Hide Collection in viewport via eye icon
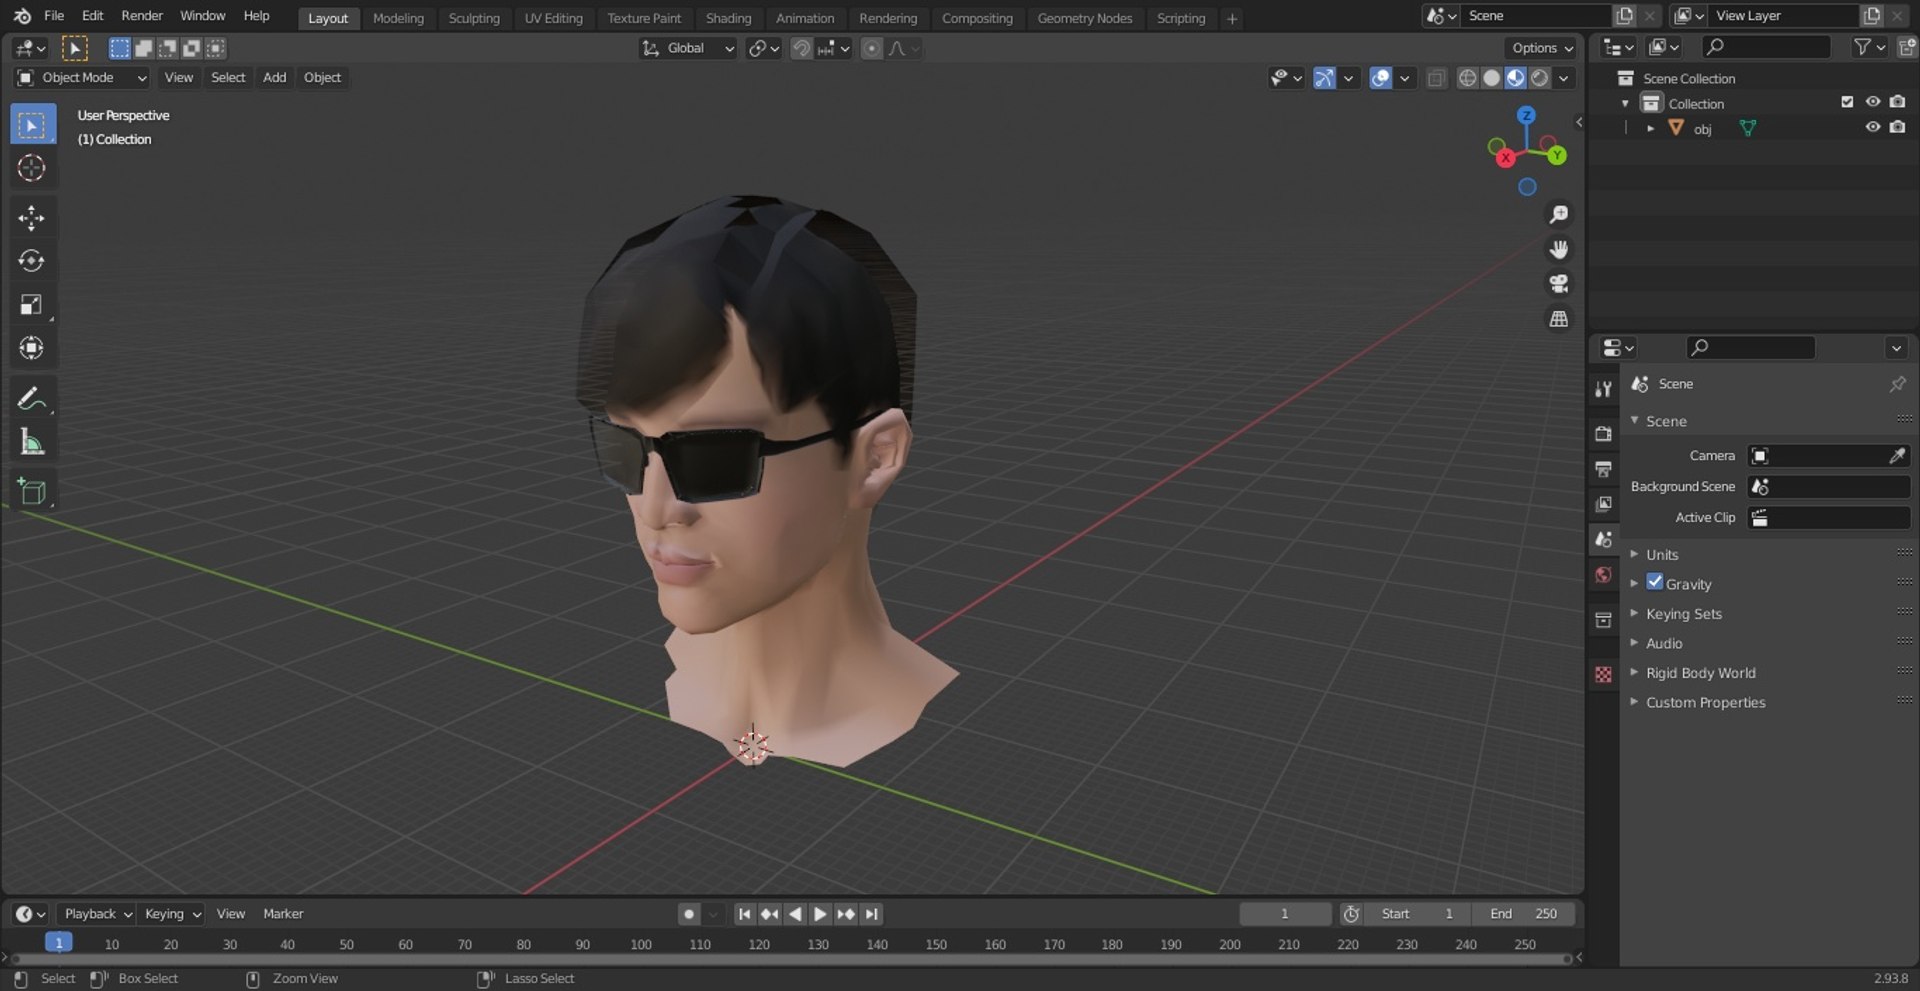The width and height of the screenshot is (1920, 991). (x=1872, y=102)
